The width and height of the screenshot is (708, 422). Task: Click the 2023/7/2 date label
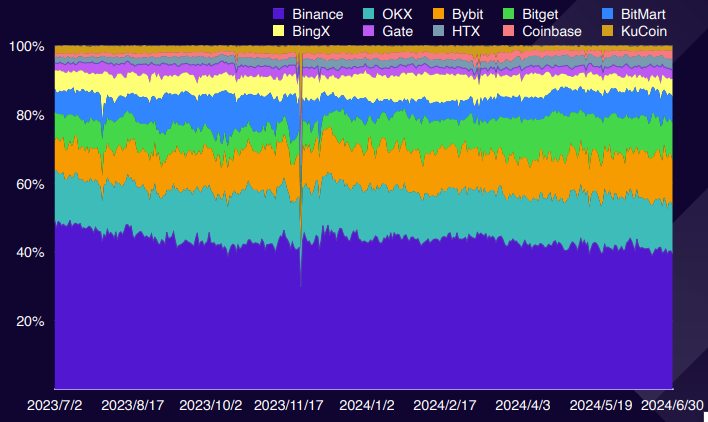55,405
